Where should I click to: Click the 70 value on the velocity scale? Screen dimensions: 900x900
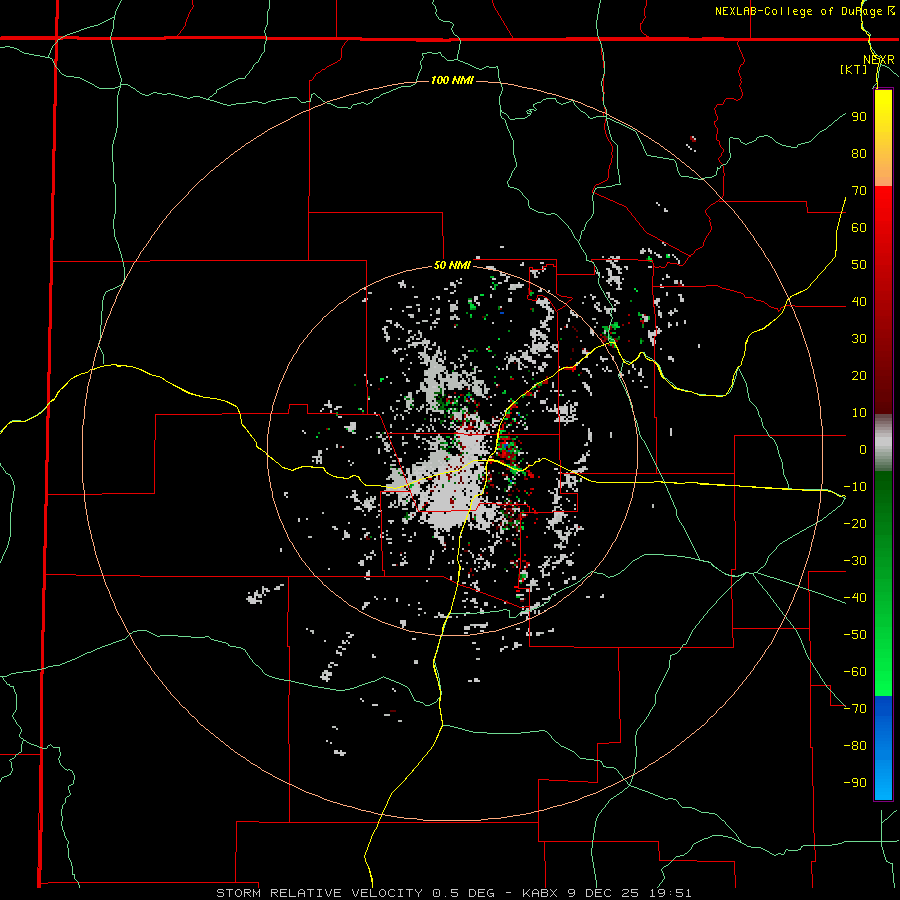(x=859, y=191)
